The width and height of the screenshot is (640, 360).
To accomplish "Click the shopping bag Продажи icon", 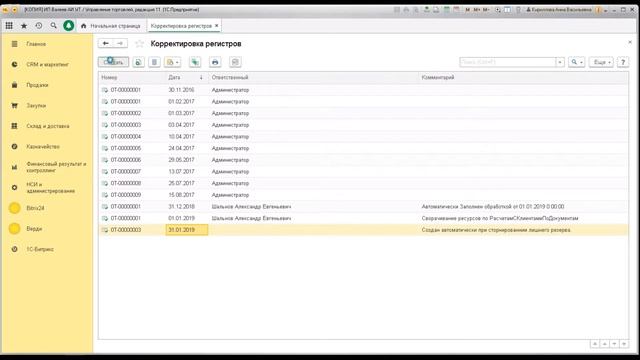I will 14,85.
